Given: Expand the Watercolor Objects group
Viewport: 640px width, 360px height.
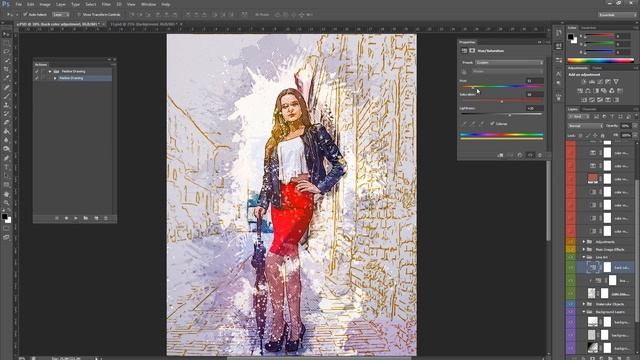Looking at the screenshot, I should [584, 304].
